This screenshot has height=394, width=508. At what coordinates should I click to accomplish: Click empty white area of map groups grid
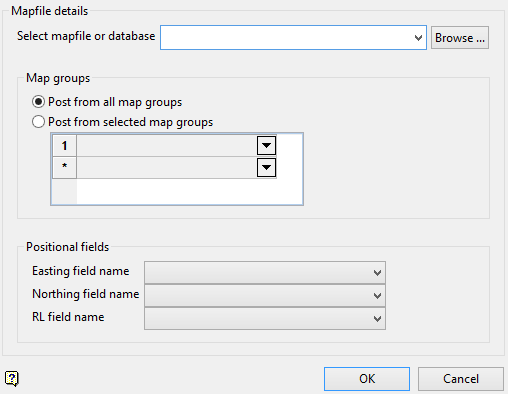point(189,191)
